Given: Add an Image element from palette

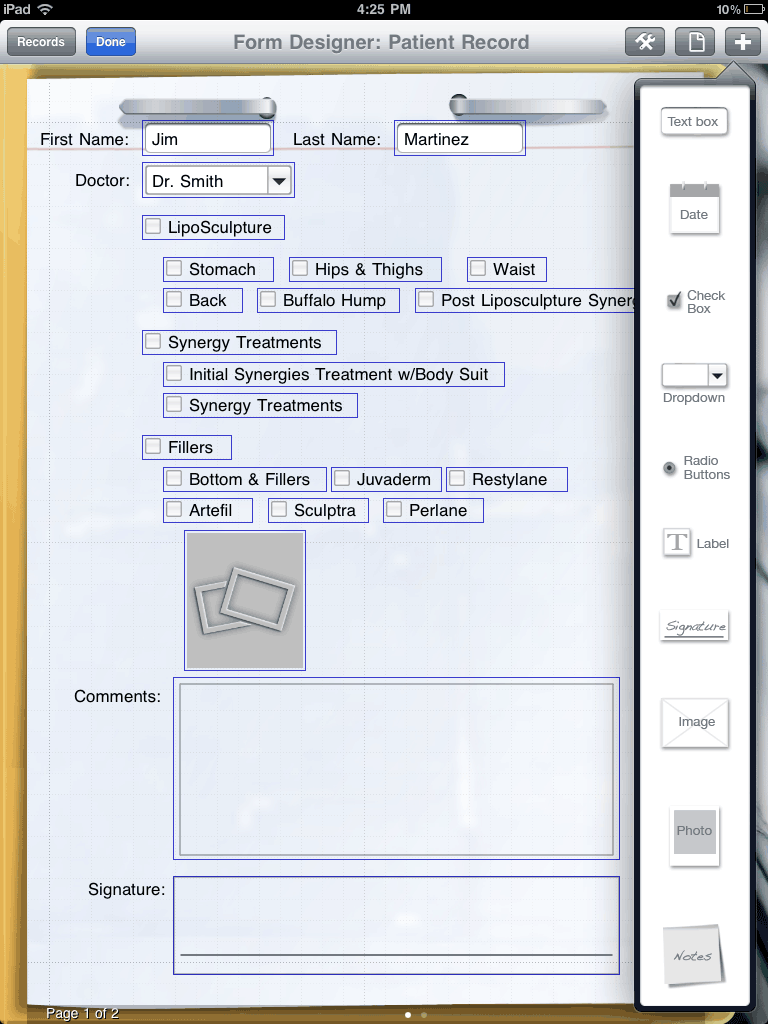Looking at the screenshot, I should (695, 722).
